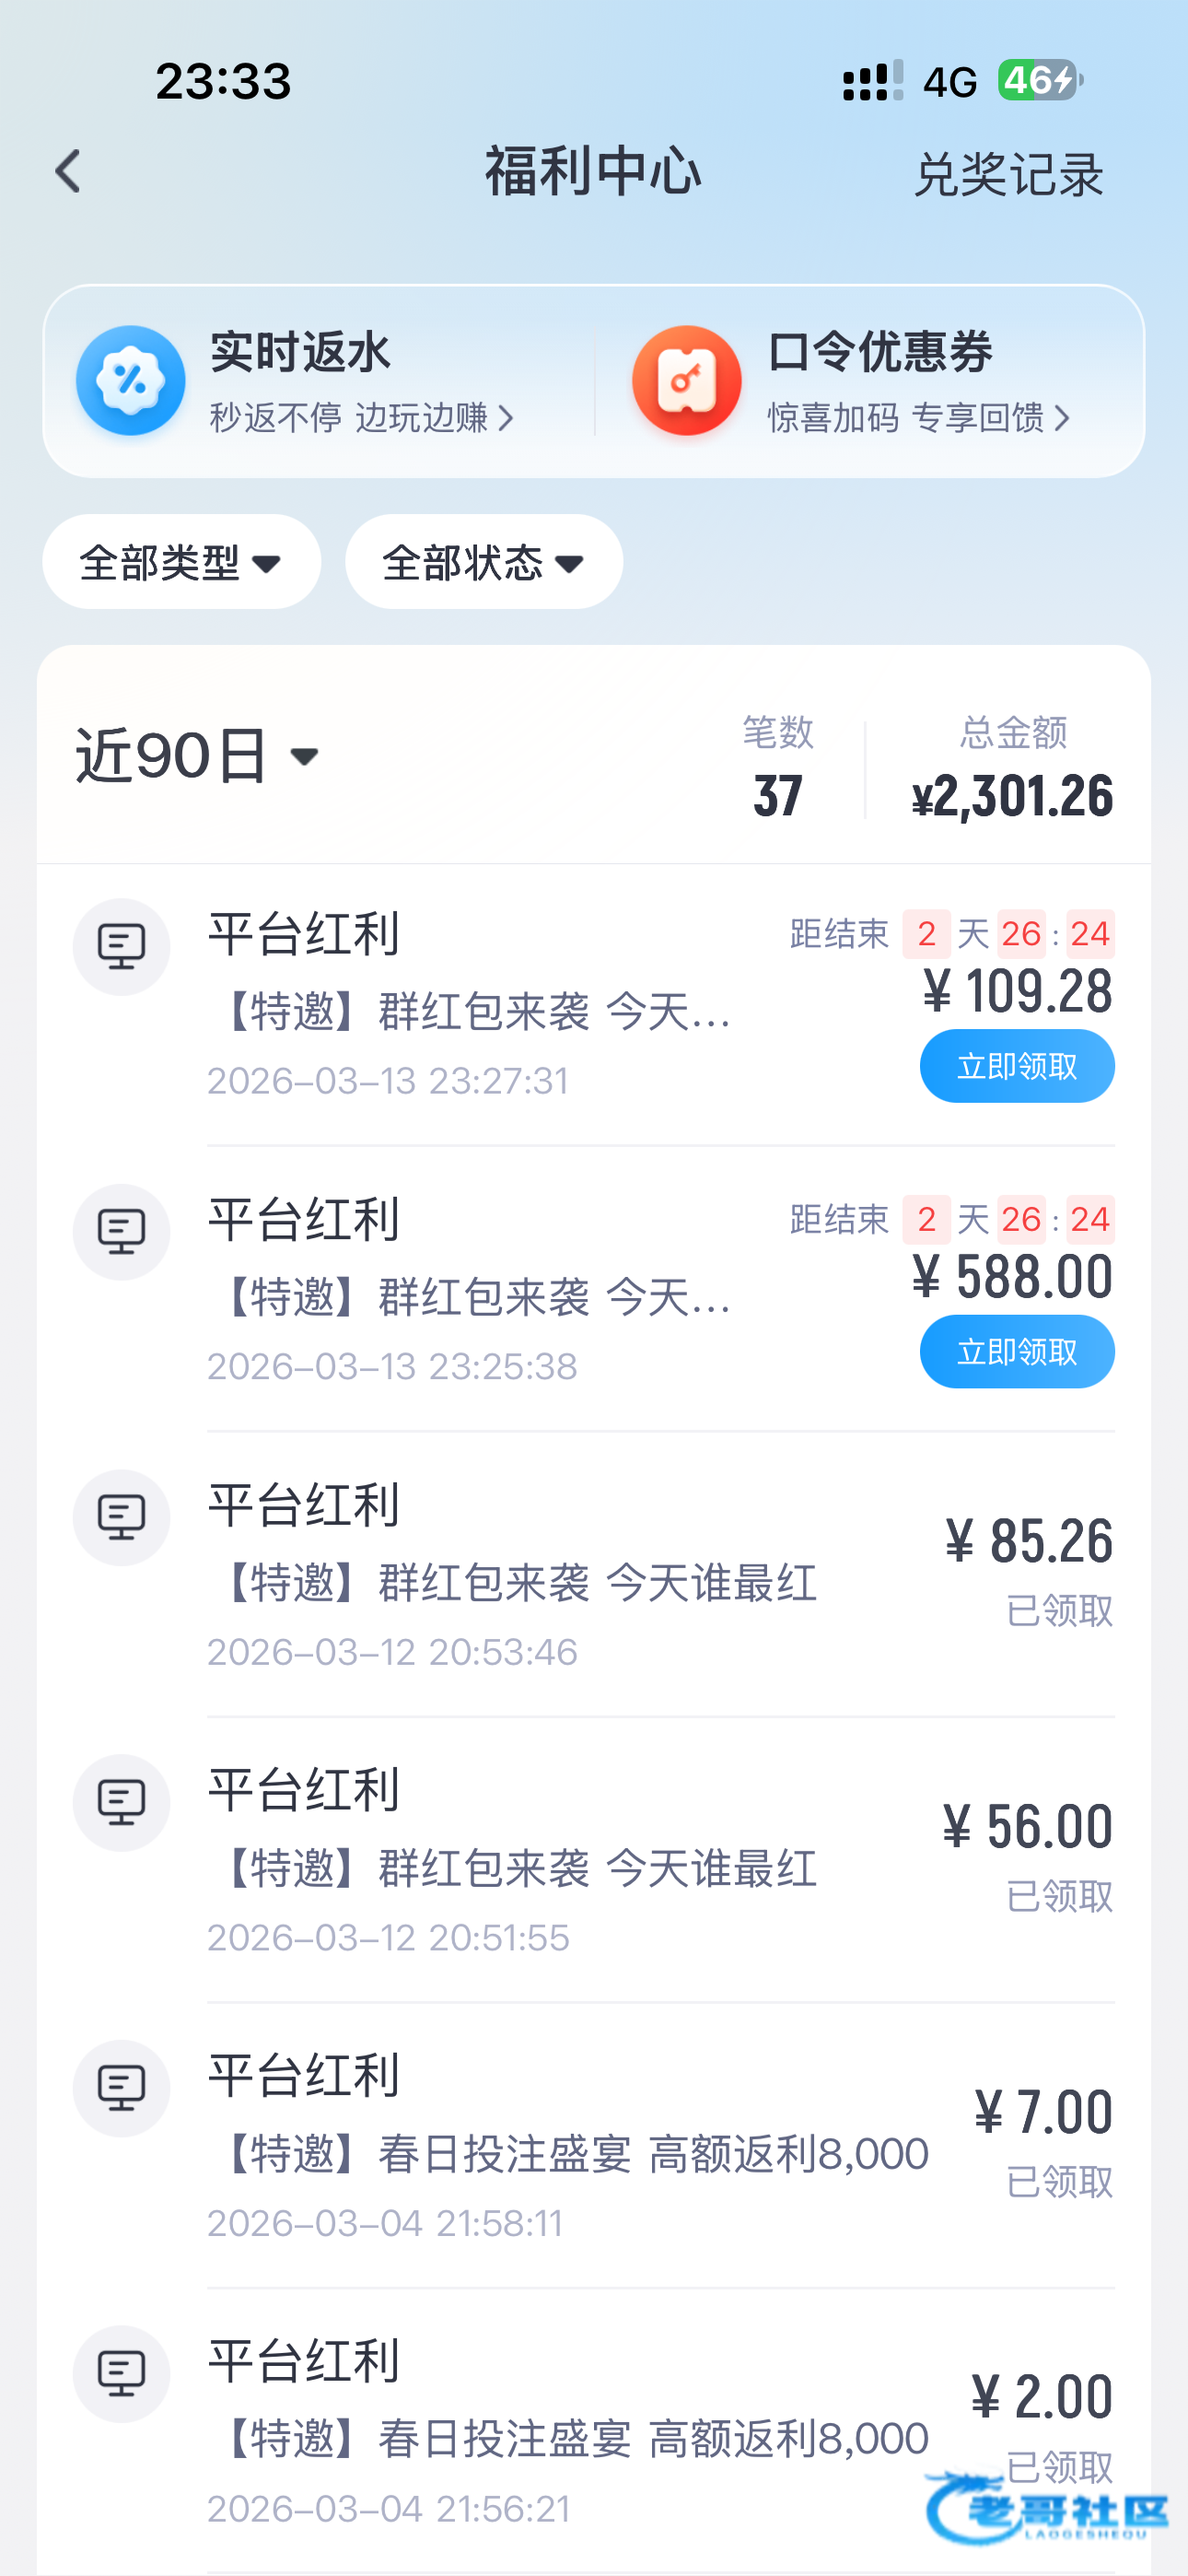
Task: Open the 全部状态 filter dropdown
Action: click(484, 562)
